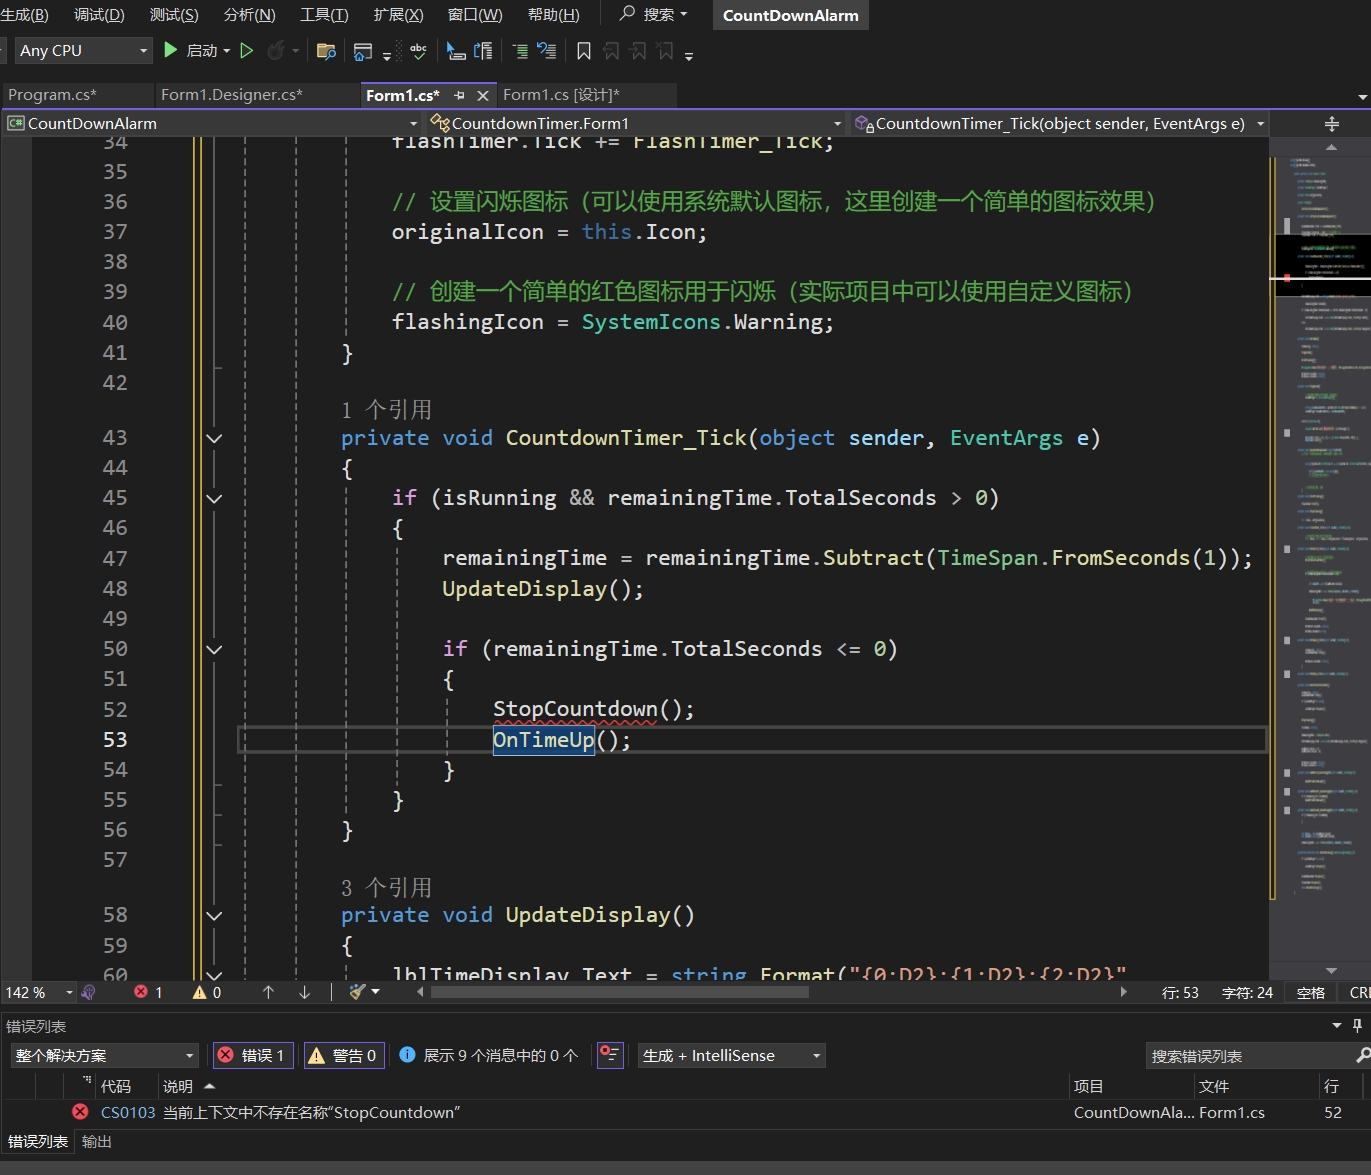
Task: Open the 生成 + IntelliSense source dropdown
Action: [732, 1055]
